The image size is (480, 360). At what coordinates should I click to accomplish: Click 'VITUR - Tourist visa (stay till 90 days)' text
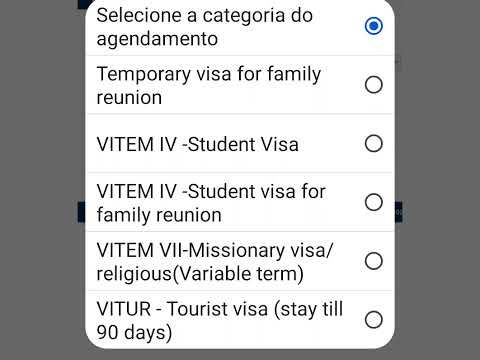pyautogui.click(x=219, y=320)
